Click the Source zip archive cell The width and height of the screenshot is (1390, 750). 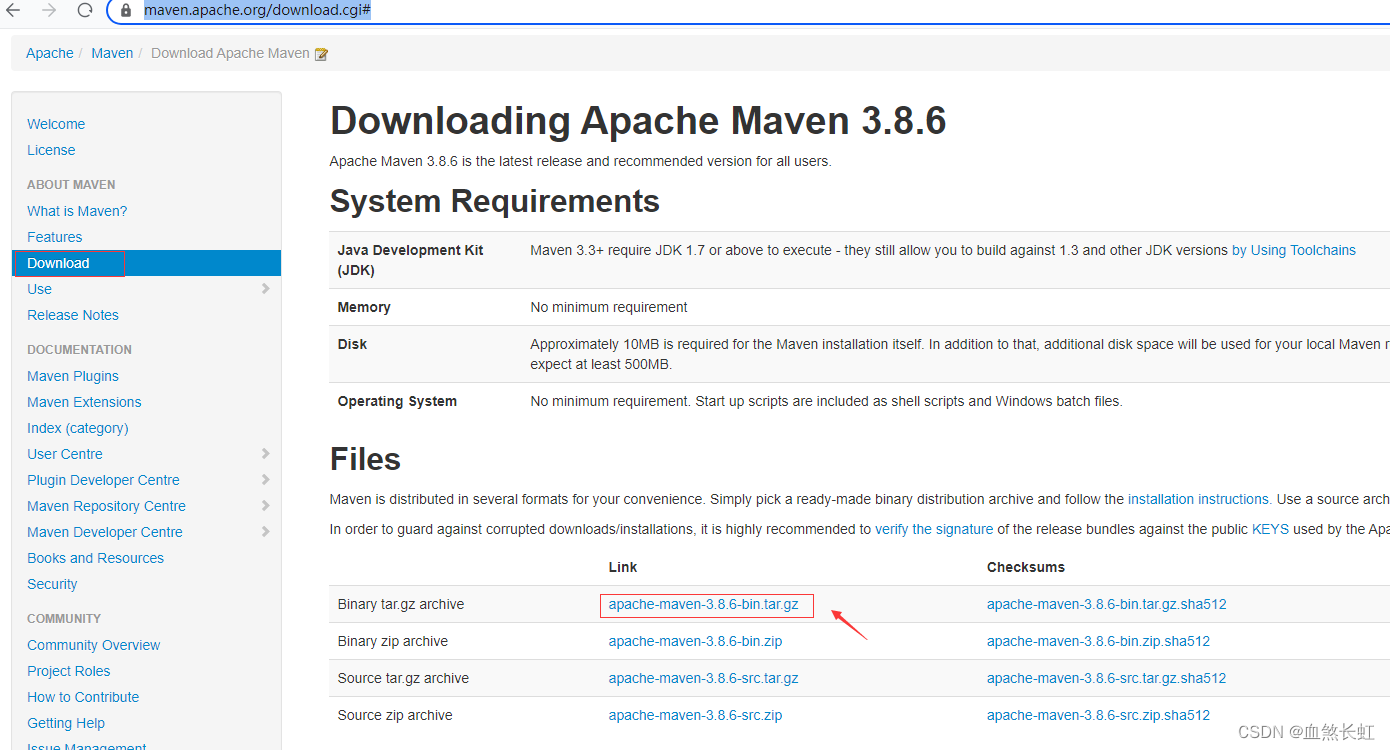coord(395,715)
